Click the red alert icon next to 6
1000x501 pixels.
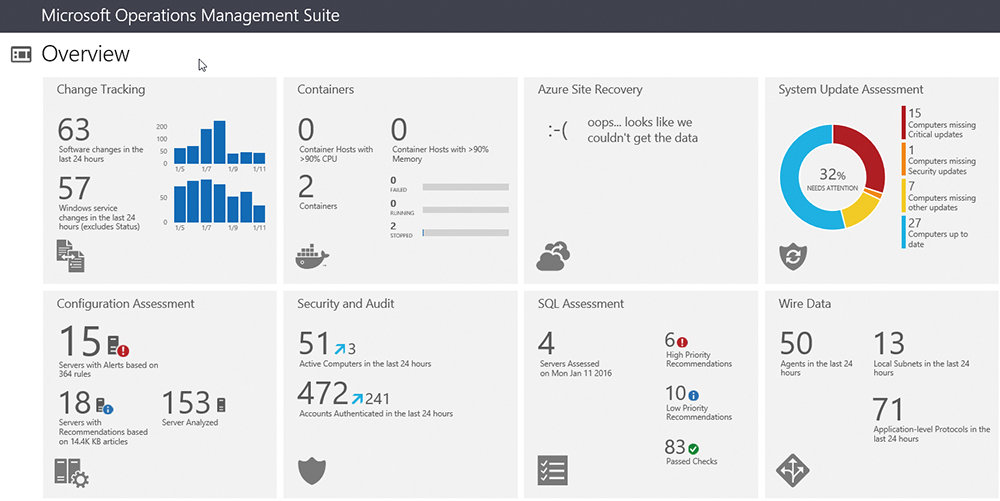682,342
